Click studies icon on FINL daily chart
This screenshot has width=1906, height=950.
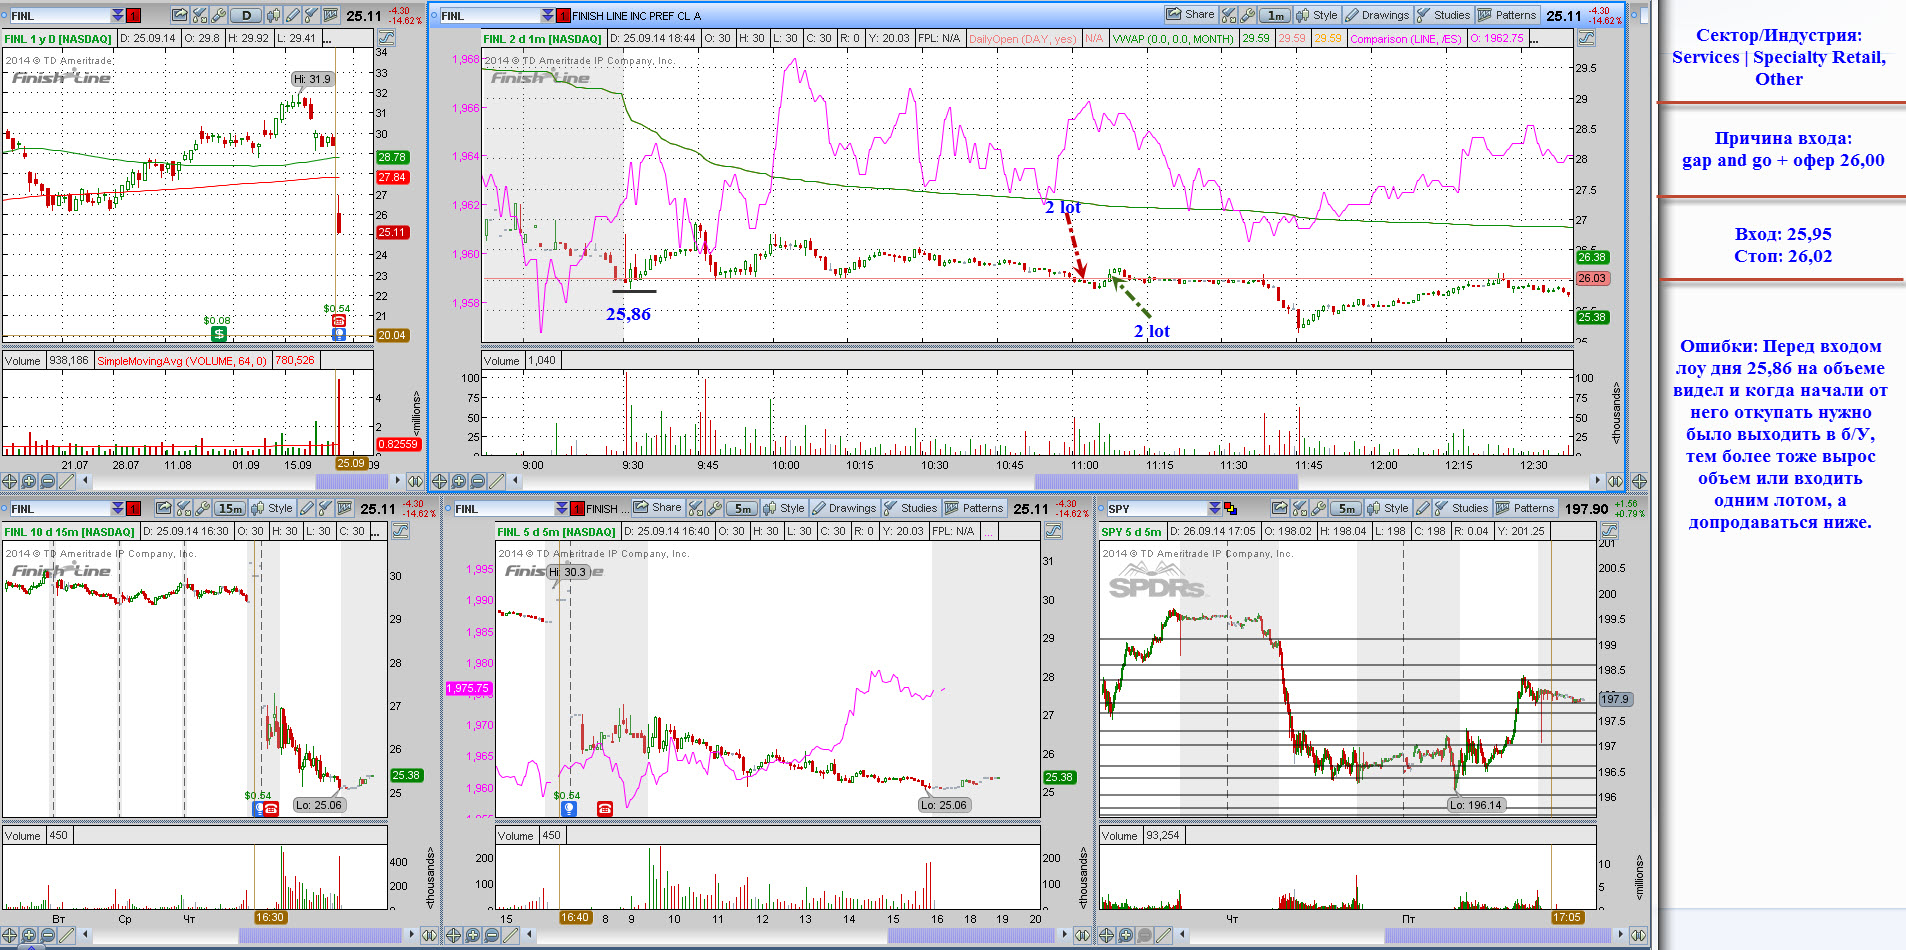pos(311,15)
